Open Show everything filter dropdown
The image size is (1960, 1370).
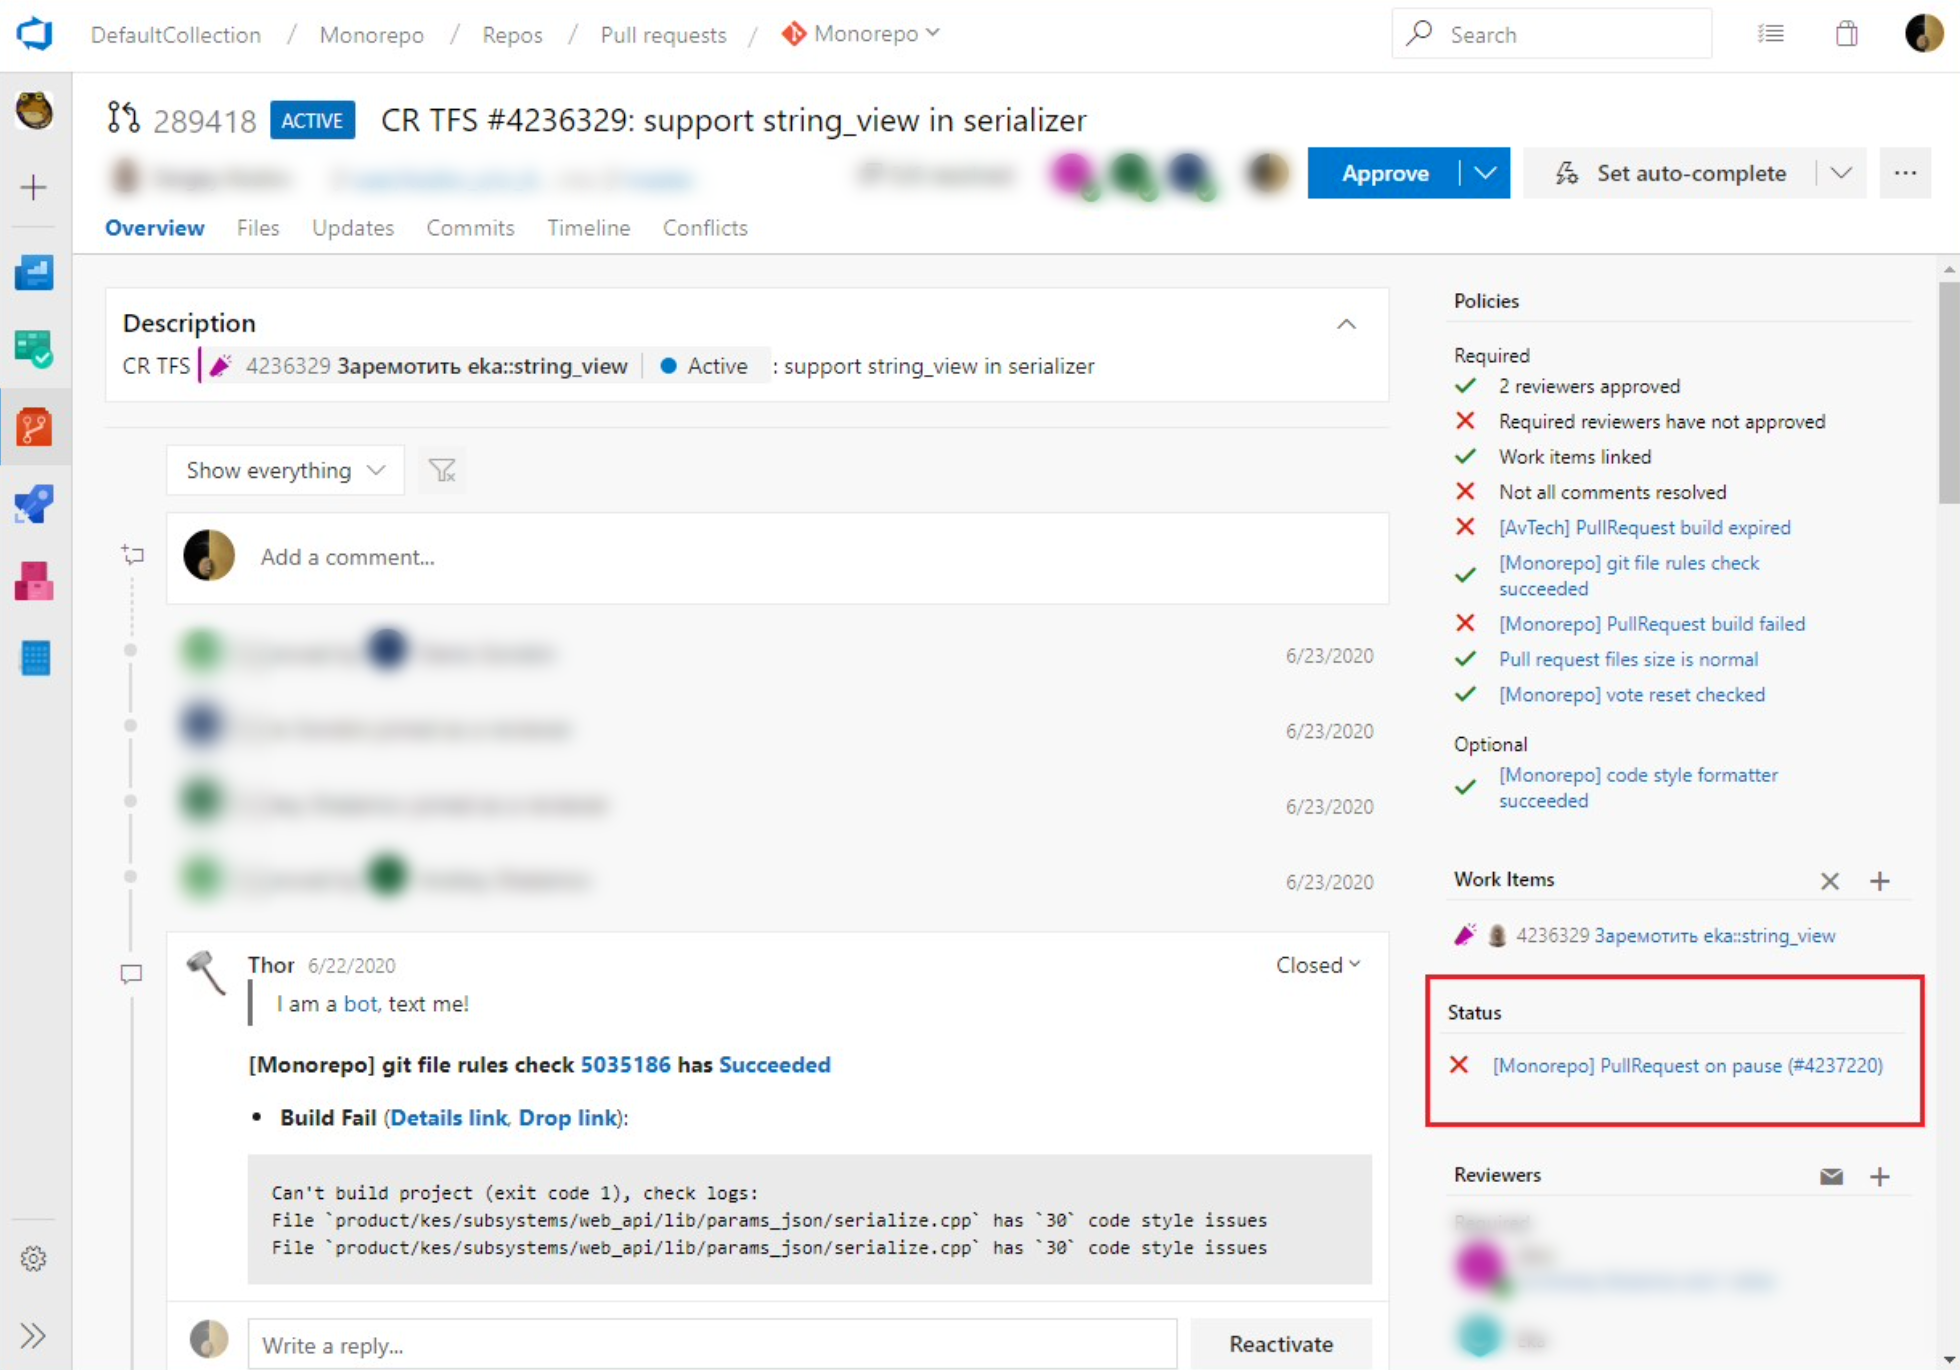(285, 470)
